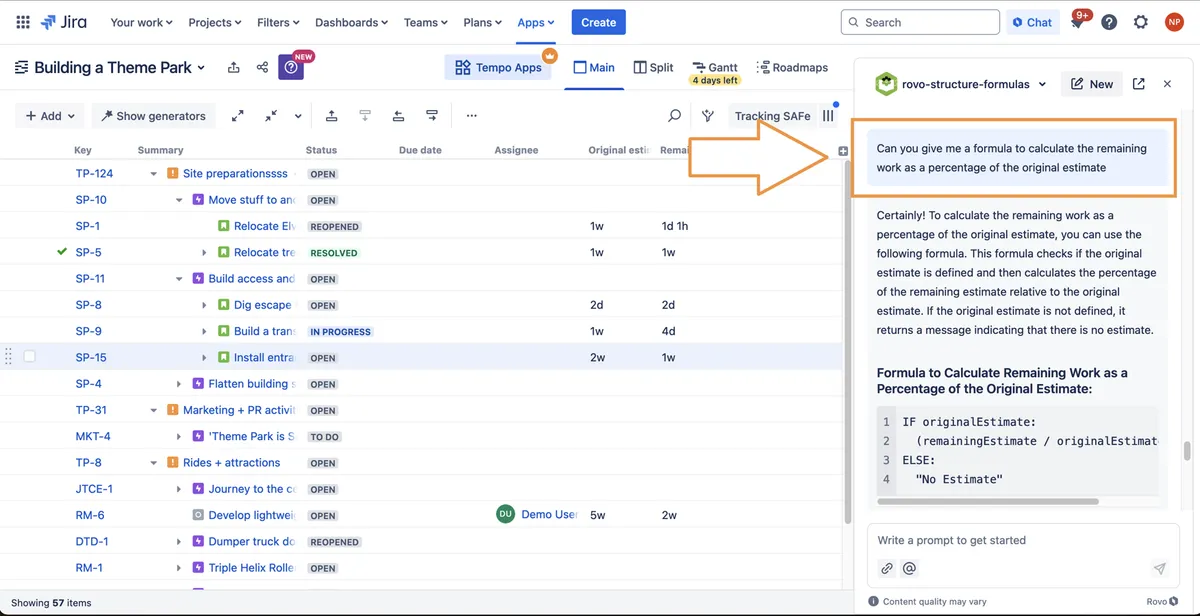The width and height of the screenshot is (1200, 616).
Task: Switch to Split view tab
Action: click(654, 67)
